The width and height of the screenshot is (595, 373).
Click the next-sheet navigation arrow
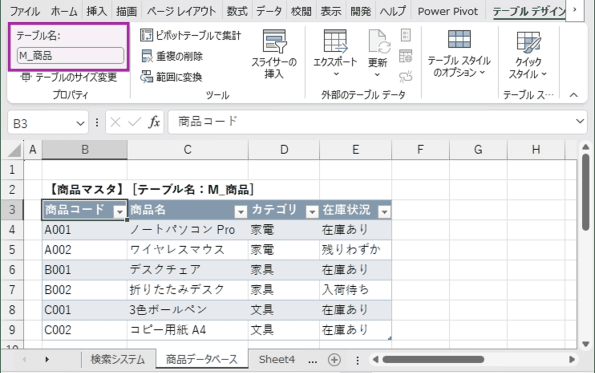point(47,359)
